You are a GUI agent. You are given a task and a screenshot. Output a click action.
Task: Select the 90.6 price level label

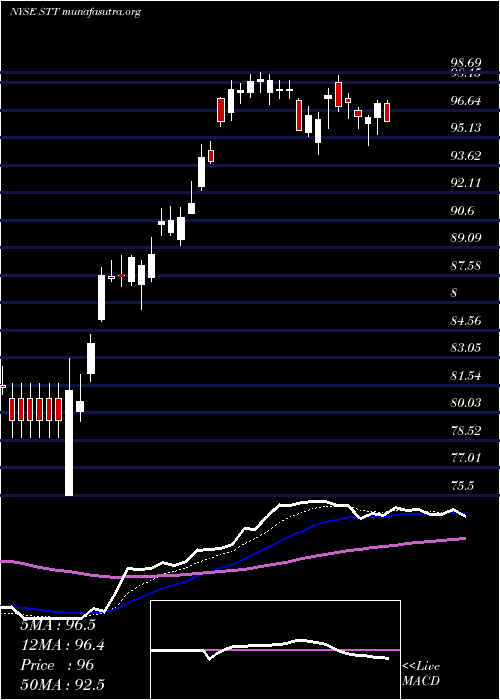click(462, 211)
